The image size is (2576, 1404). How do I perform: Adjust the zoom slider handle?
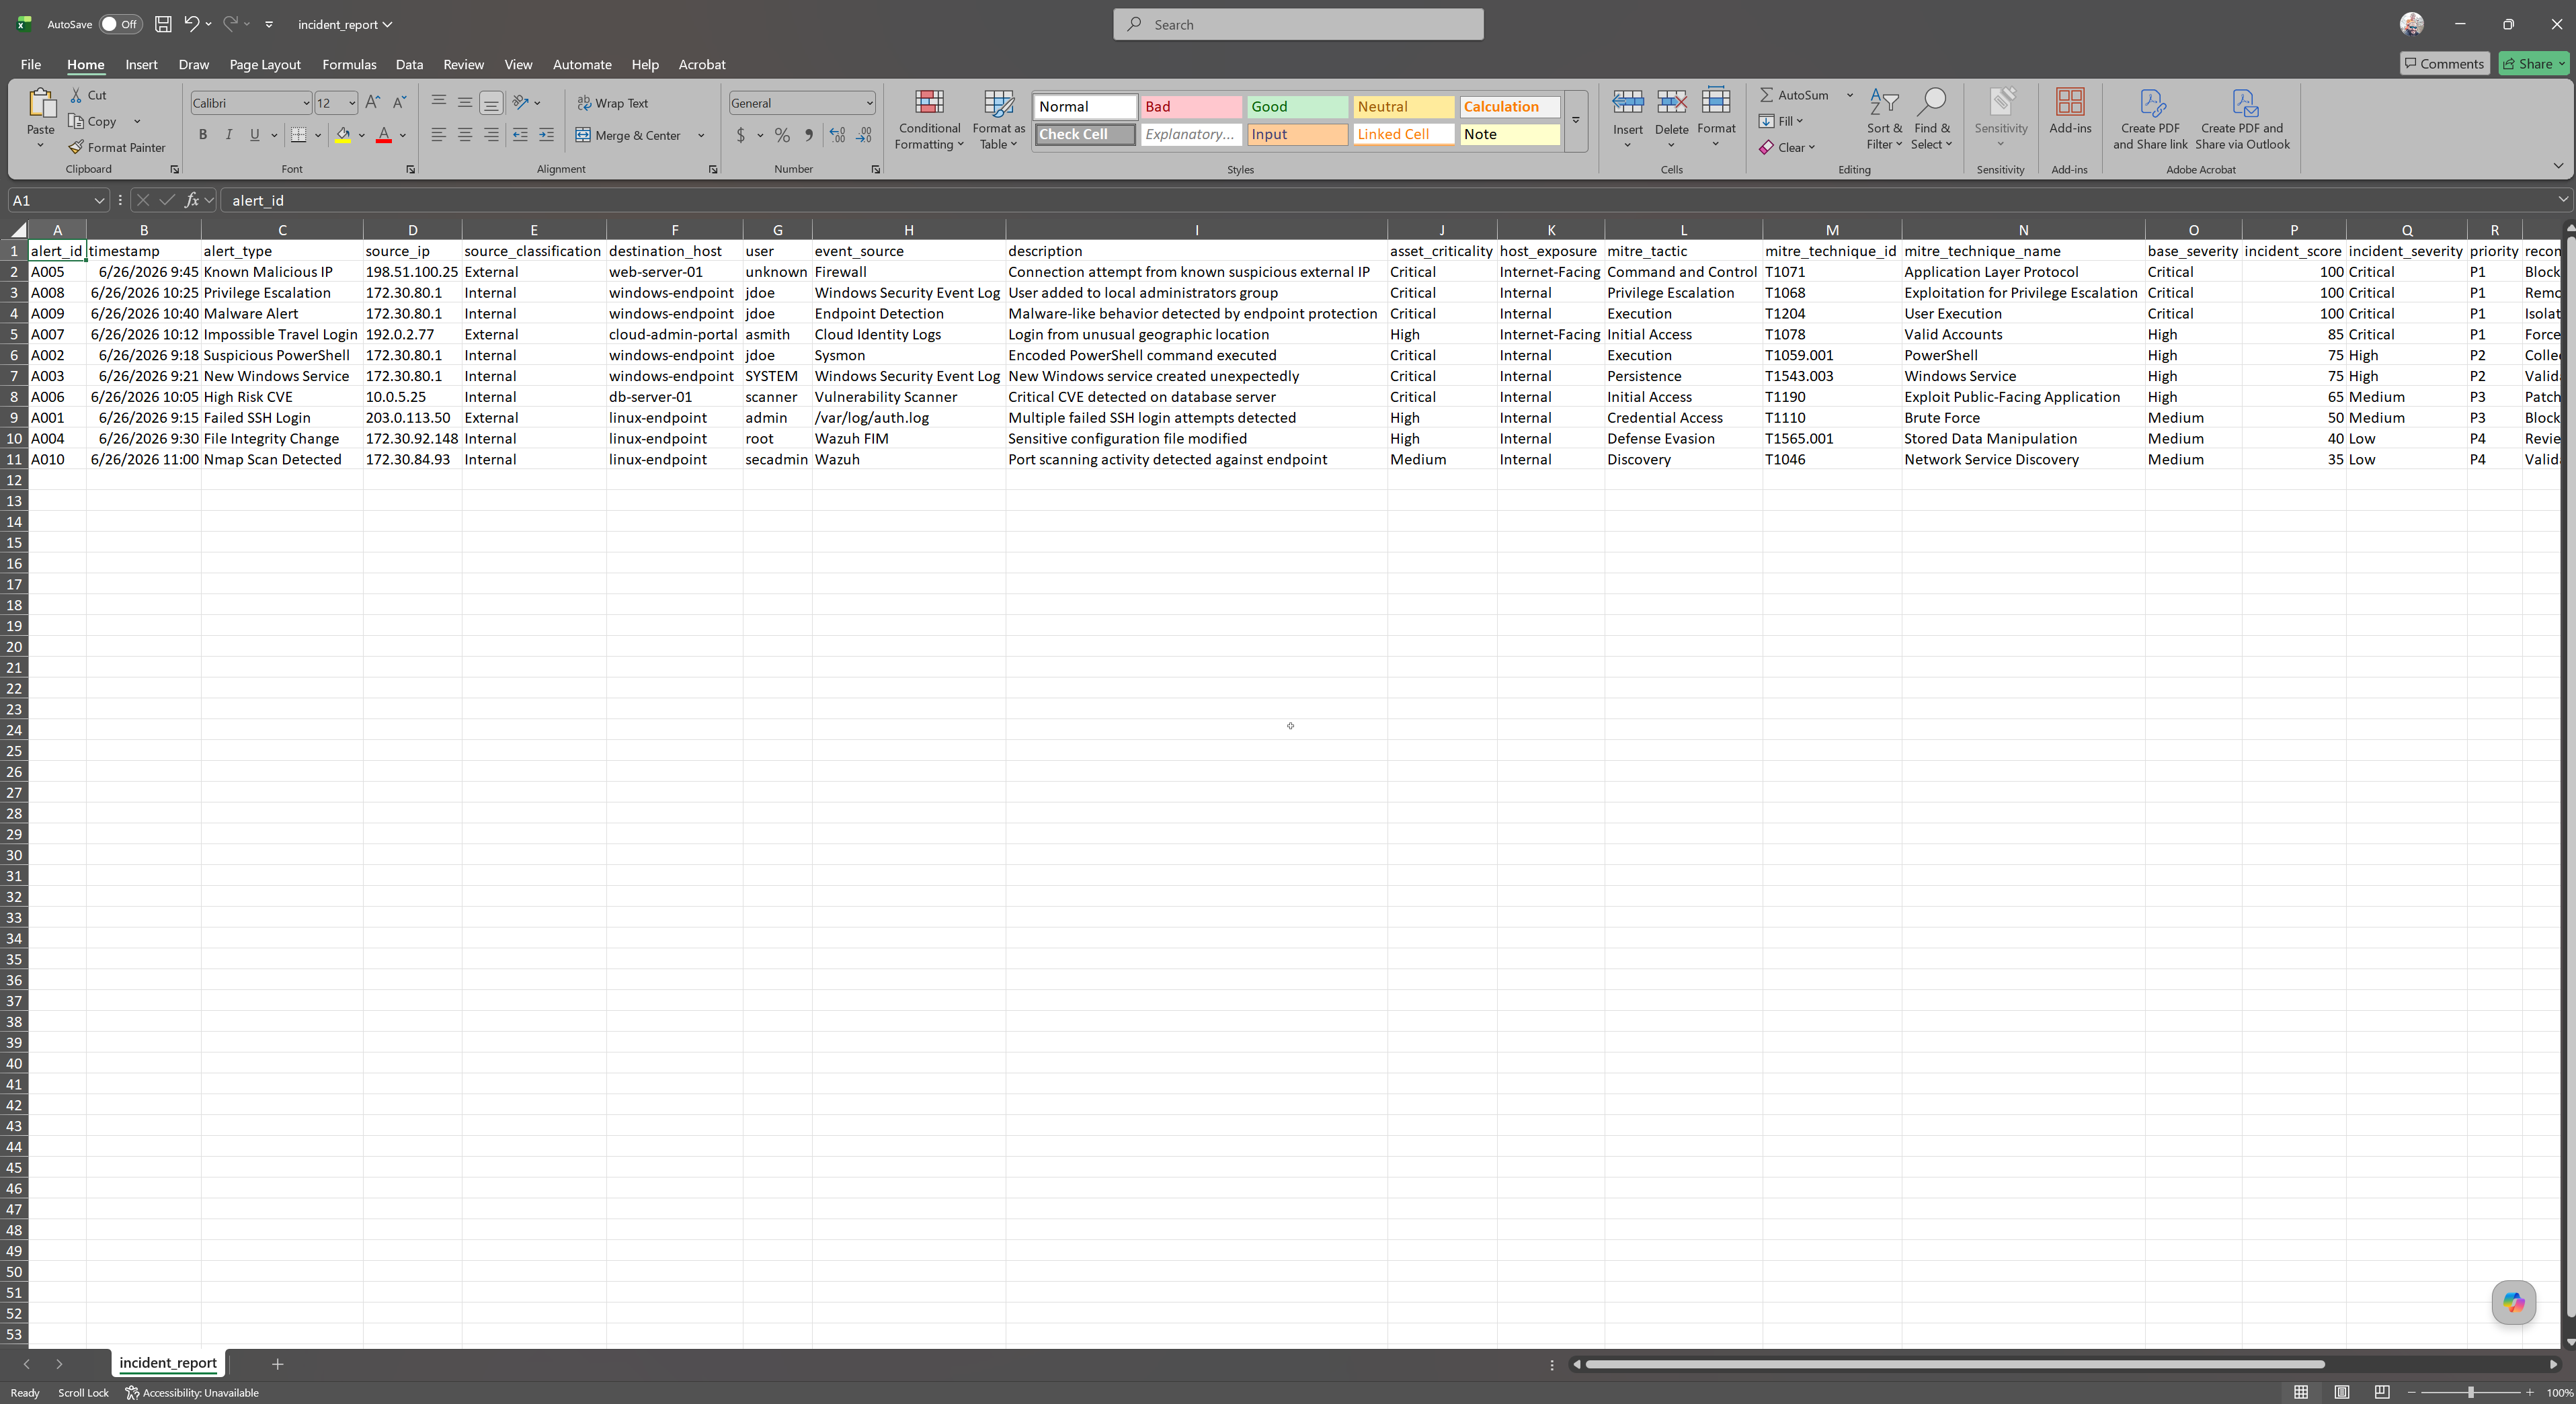pyautogui.click(x=2470, y=1392)
